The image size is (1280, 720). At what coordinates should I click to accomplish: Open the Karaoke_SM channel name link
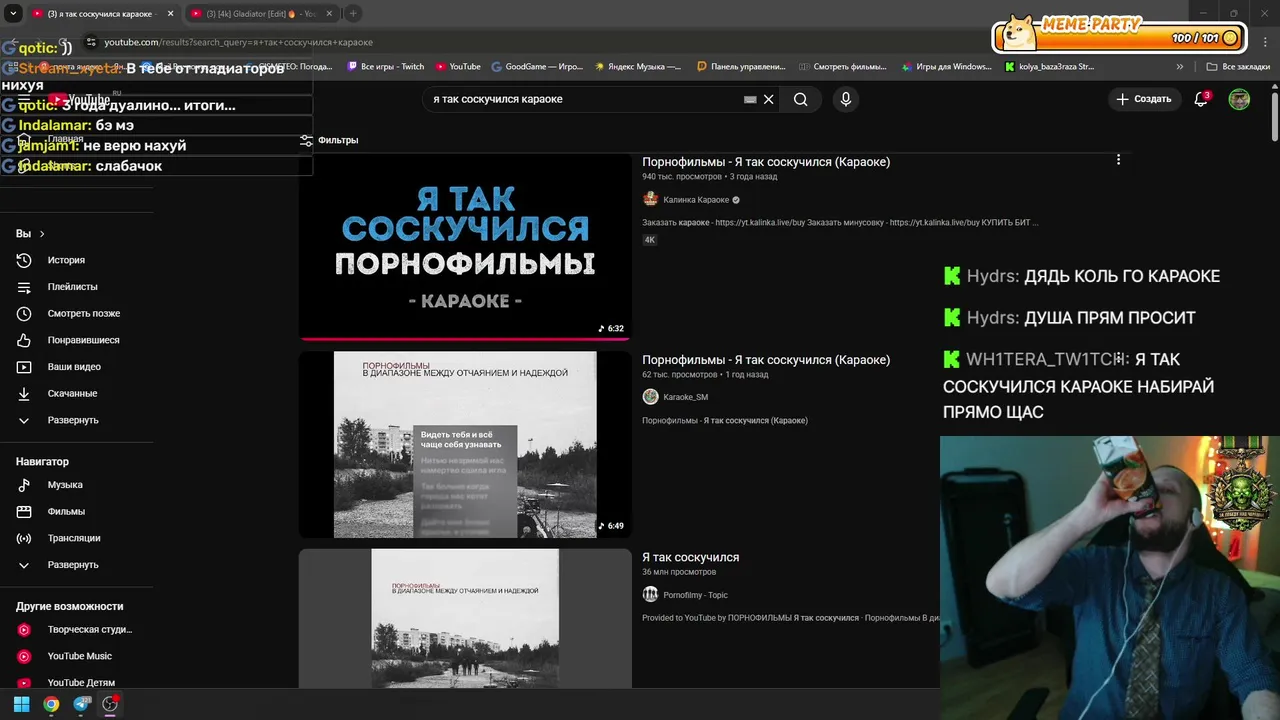[685, 397]
